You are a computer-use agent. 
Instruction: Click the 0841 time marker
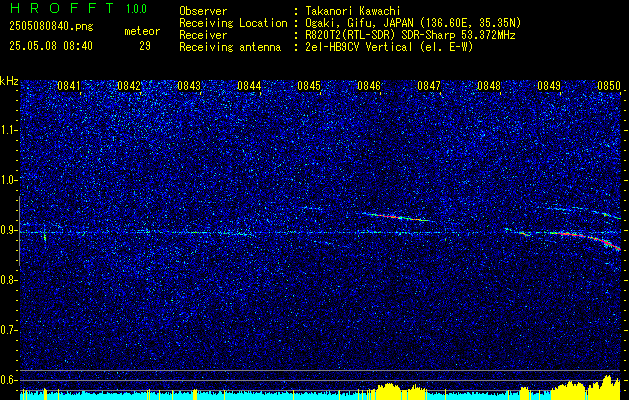click(69, 86)
